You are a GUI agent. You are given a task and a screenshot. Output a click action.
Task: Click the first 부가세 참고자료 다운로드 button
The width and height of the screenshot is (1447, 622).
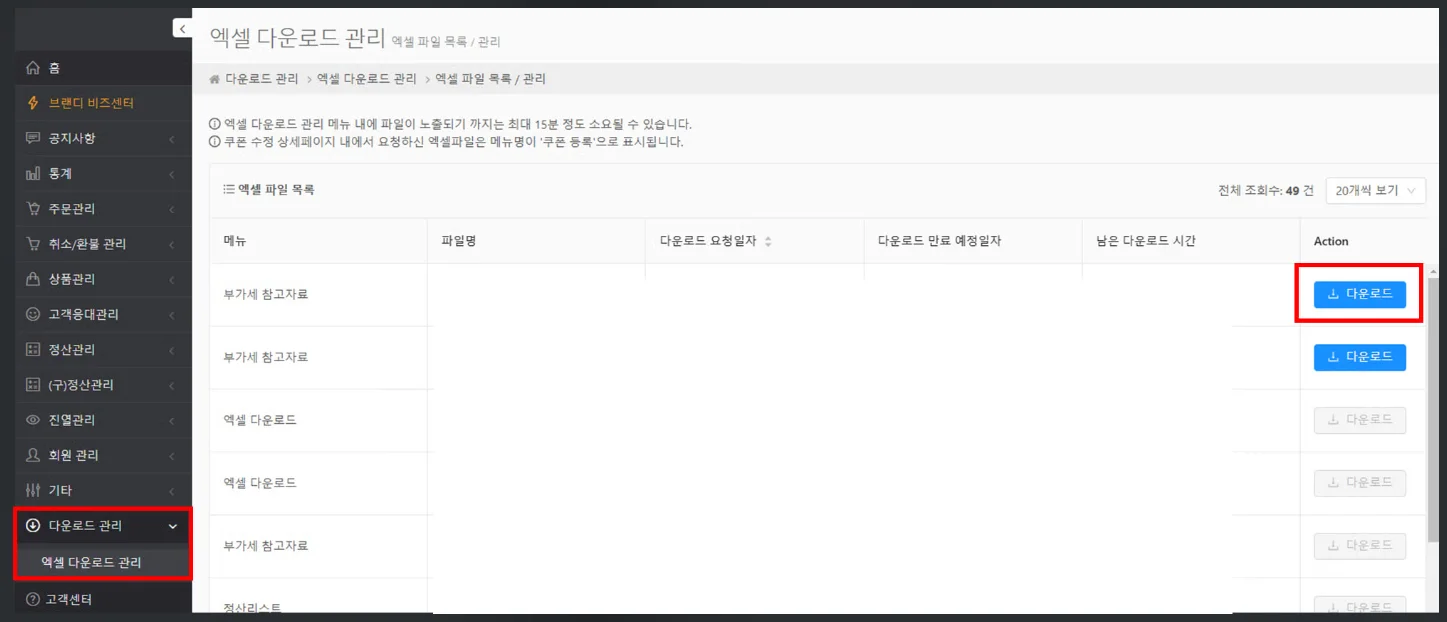(x=1359, y=294)
